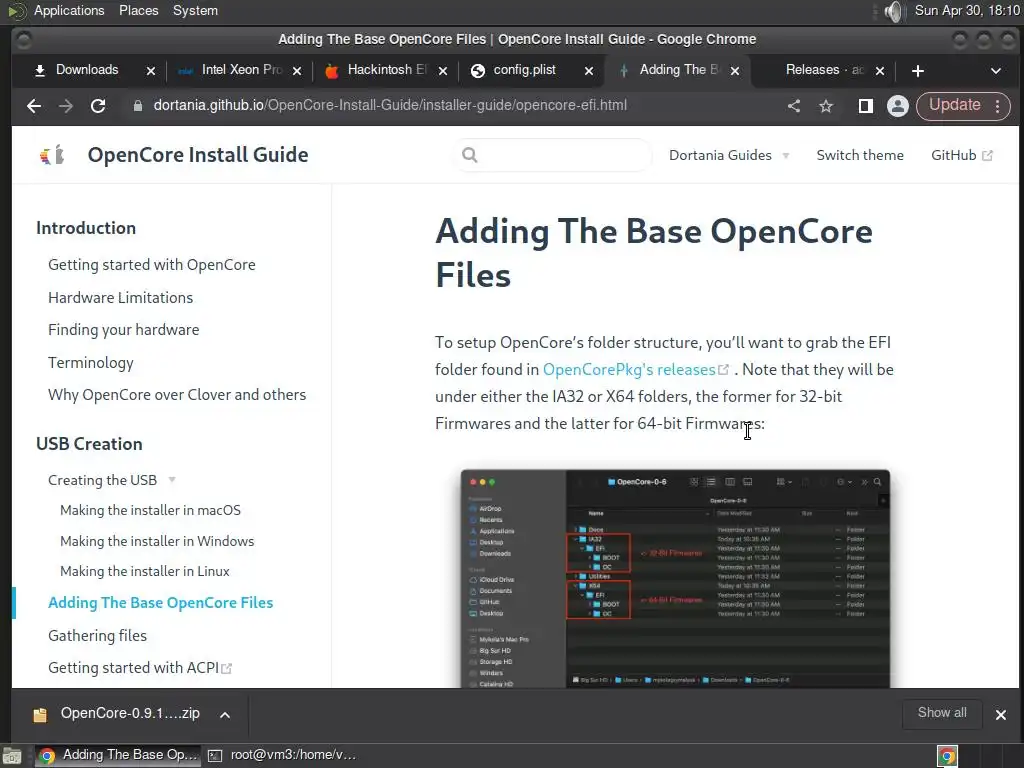Open the OpenCore-0.9.1 zip download
The image size is (1024, 768).
(x=130, y=713)
